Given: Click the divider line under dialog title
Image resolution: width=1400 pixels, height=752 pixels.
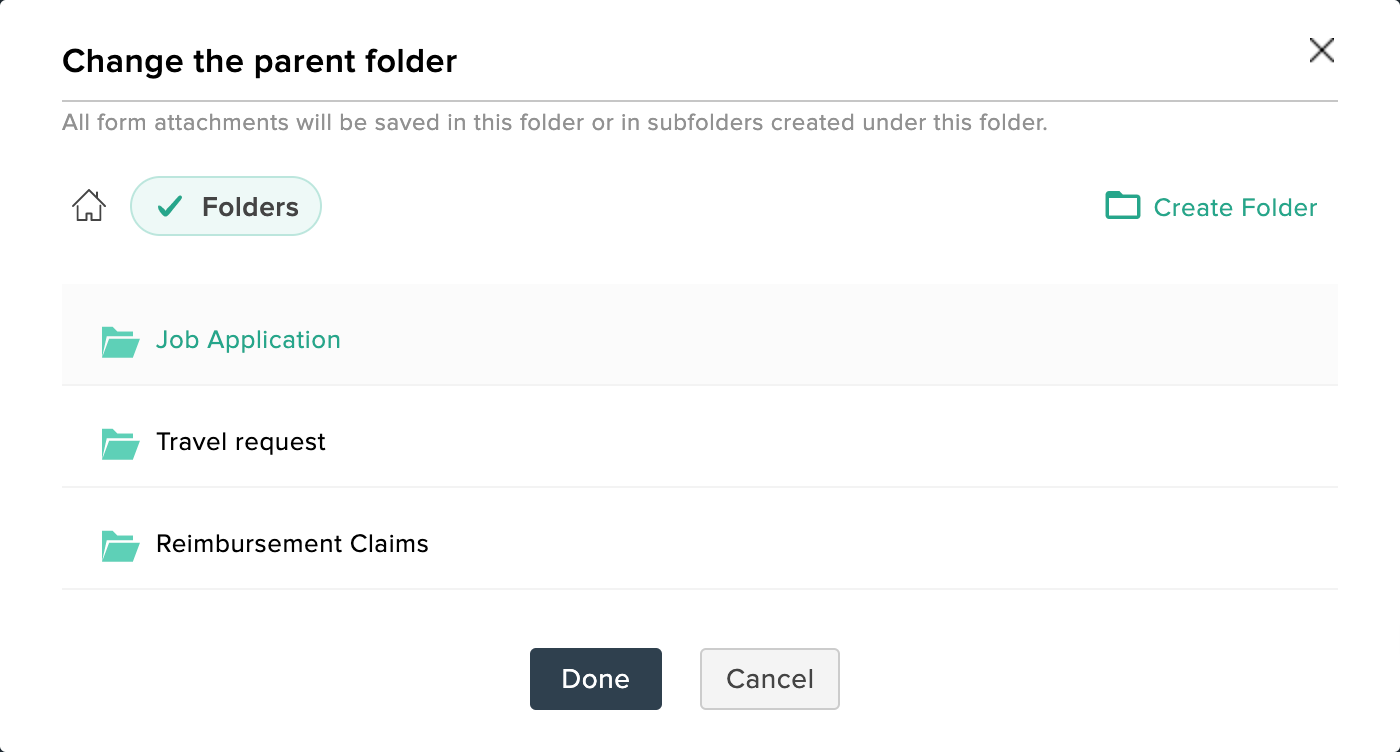Looking at the screenshot, I should (x=700, y=101).
